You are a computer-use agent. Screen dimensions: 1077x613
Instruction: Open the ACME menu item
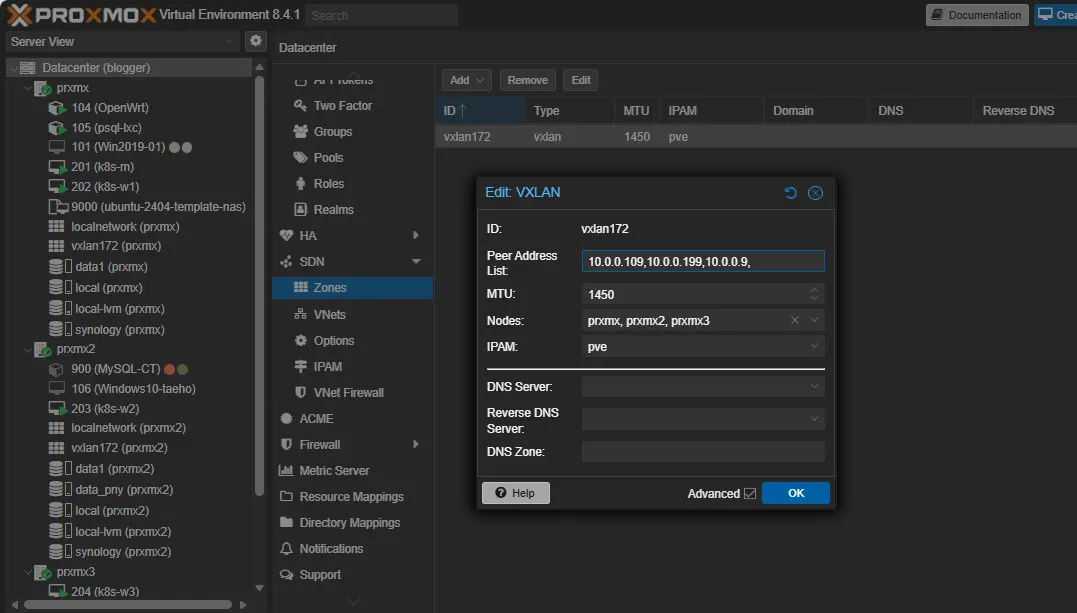pos(352,419)
